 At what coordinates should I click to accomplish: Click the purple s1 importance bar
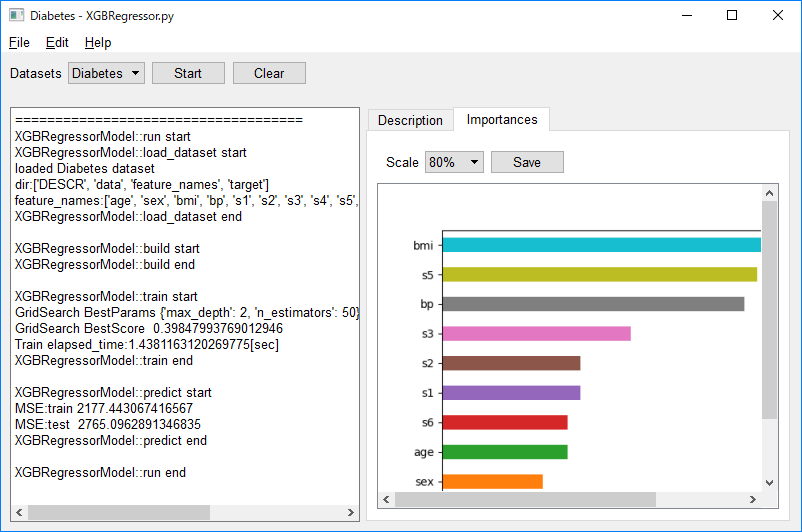pyautogui.click(x=511, y=393)
